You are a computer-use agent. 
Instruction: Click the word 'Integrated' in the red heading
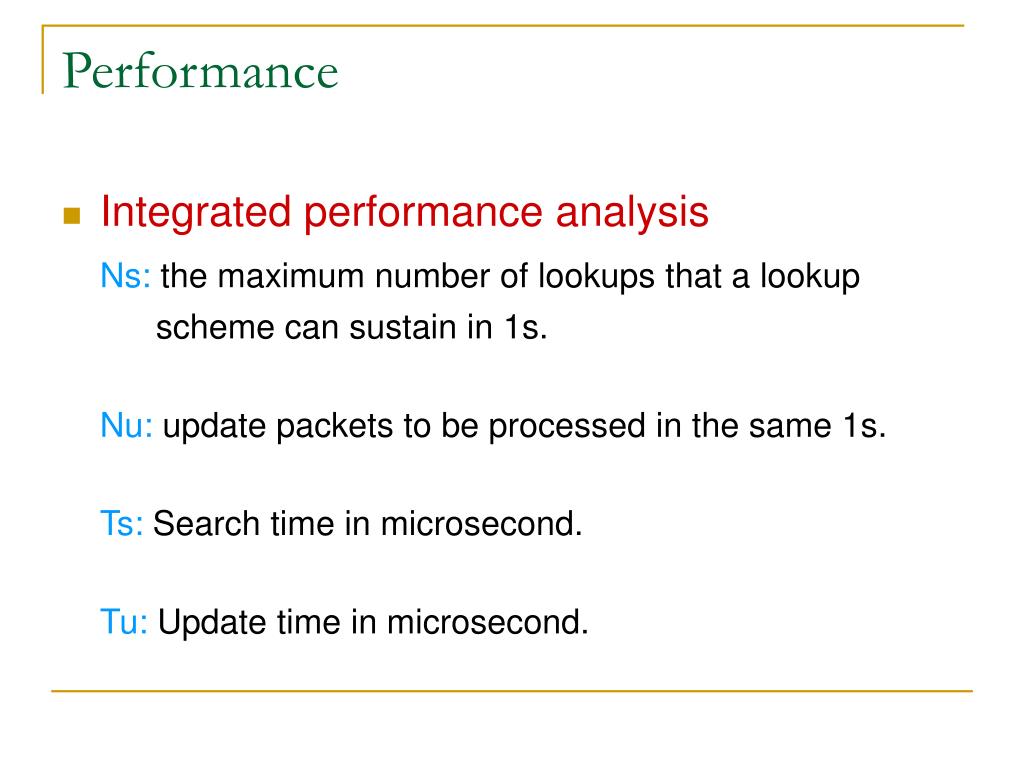coord(196,213)
